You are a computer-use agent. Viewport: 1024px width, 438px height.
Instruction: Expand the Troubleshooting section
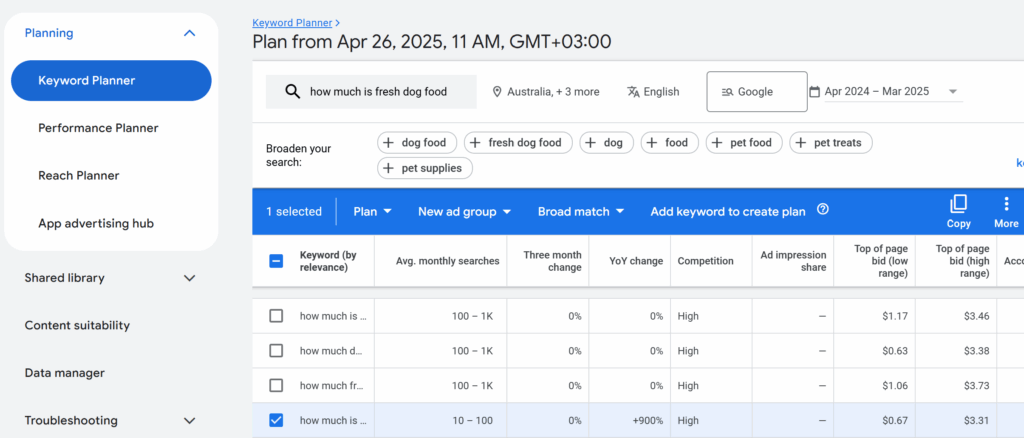(189, 420)
